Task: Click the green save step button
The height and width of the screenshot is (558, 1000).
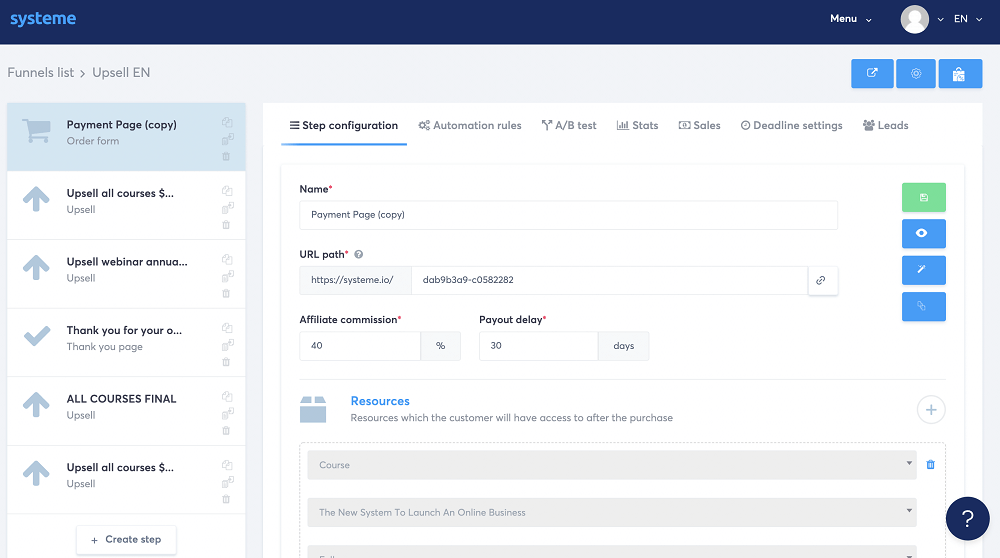Action: (923, 198)
